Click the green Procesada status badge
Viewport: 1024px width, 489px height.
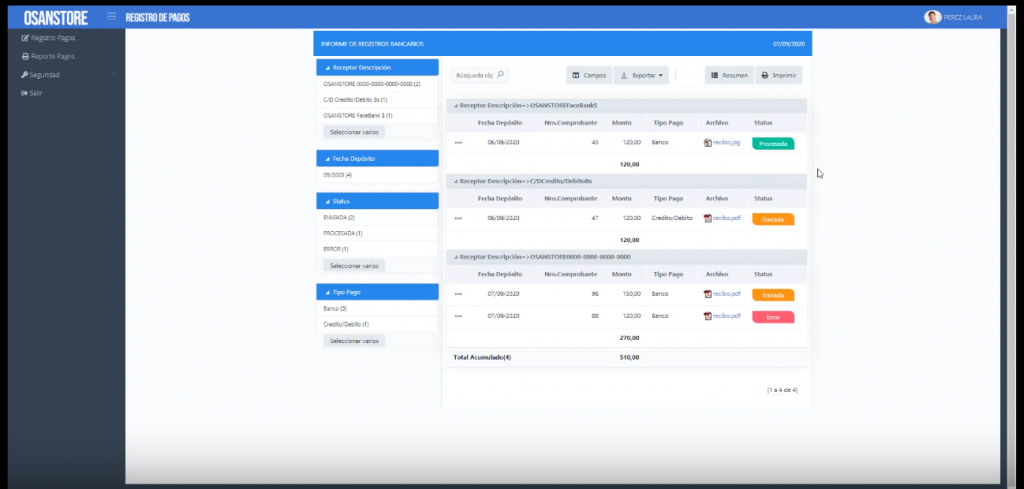click(773, 144)
